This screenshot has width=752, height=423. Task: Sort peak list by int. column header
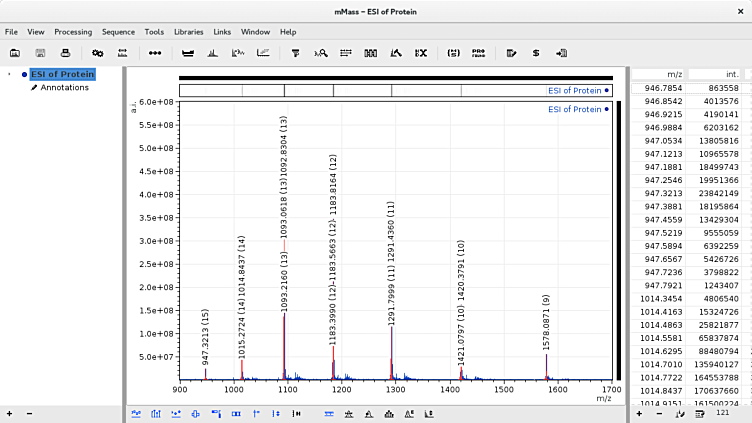click(714, 74)
